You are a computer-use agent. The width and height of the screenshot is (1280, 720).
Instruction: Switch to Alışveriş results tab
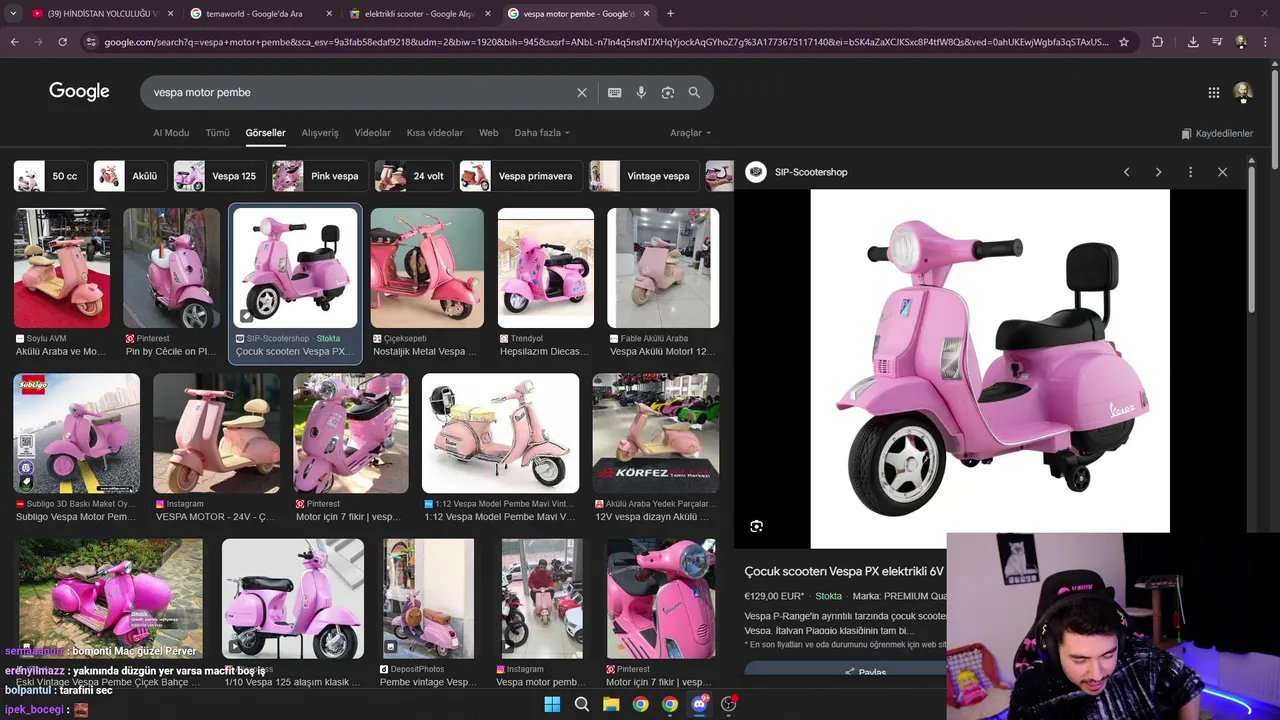pyautogui.click(x=320, y=133)
